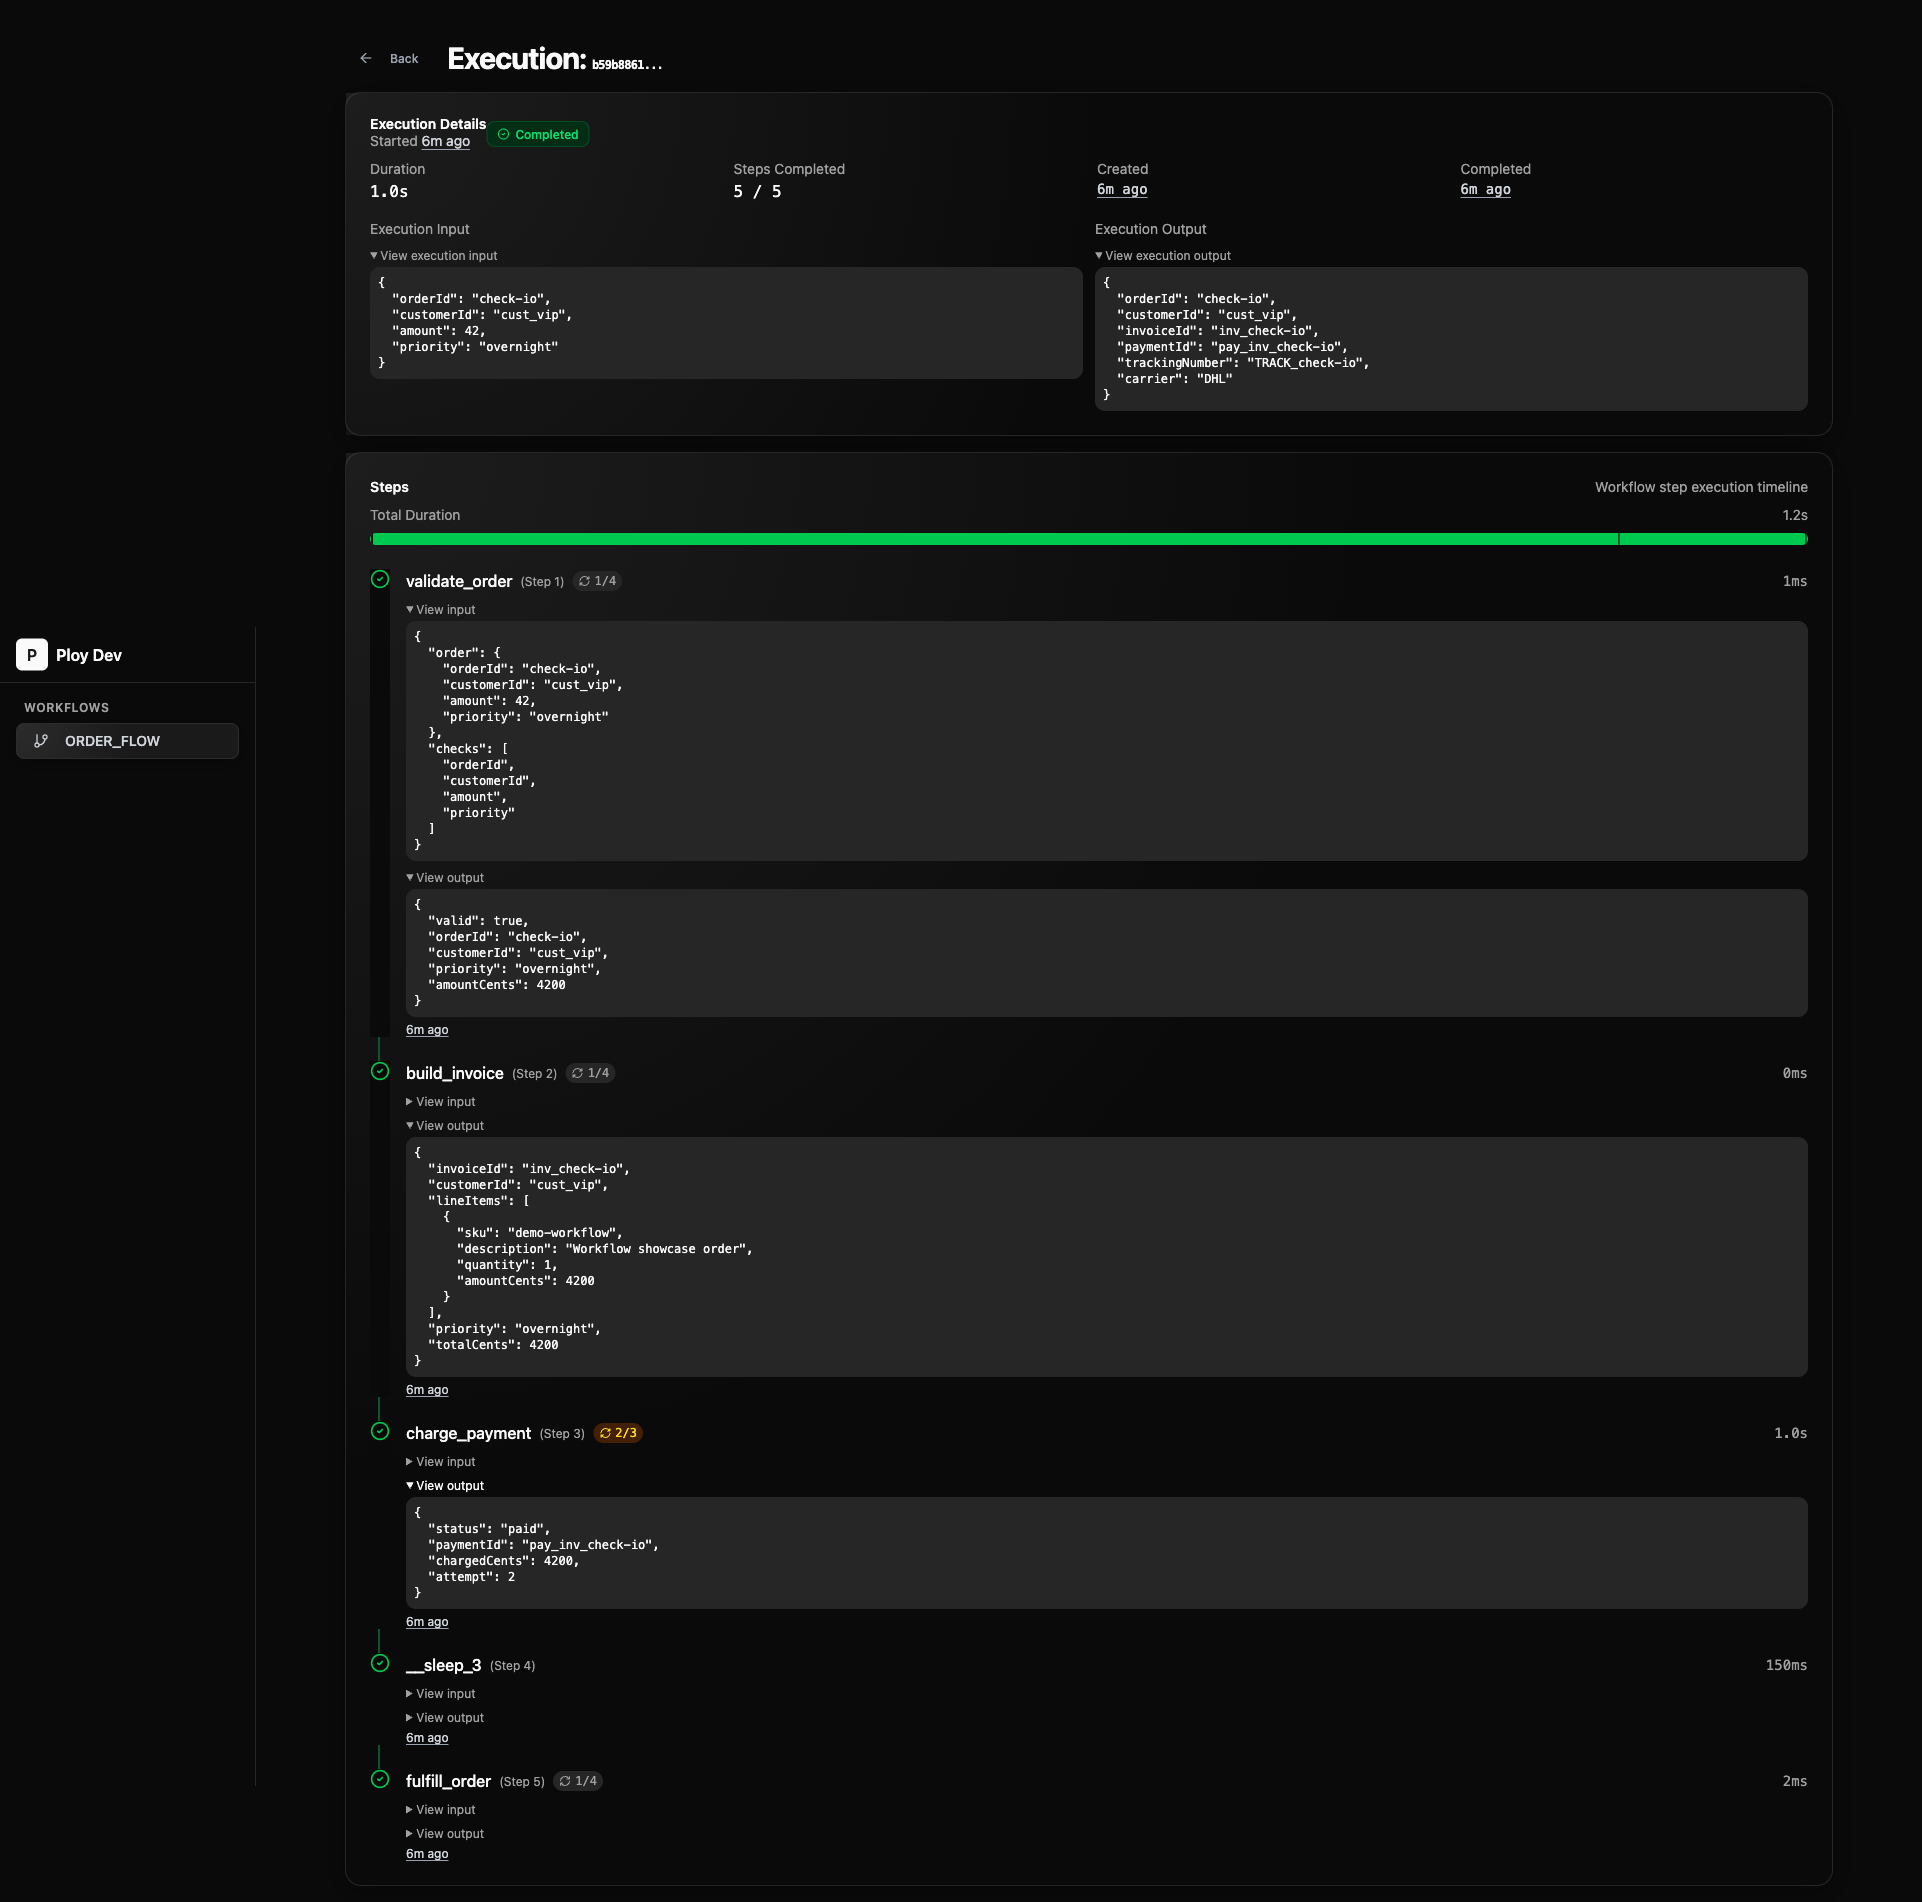The height and width of the screenshot is (1902, 1922).
Task: Click the retry badge 1/4 on validate_order
Action: coord(597,580)
